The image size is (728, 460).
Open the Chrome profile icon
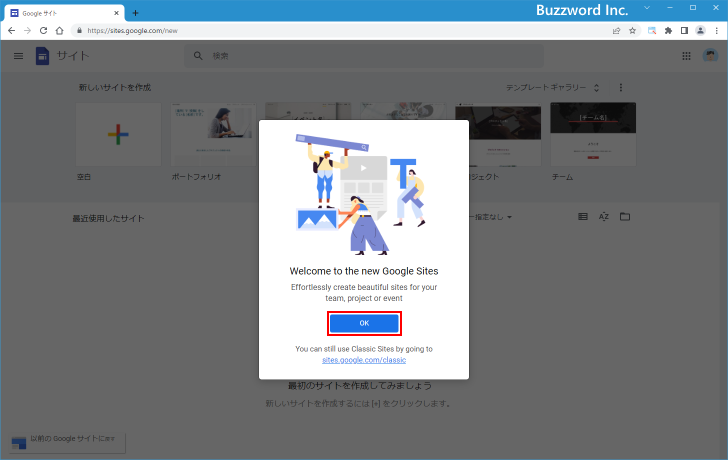pyautogui.click(x=700, y=31)
